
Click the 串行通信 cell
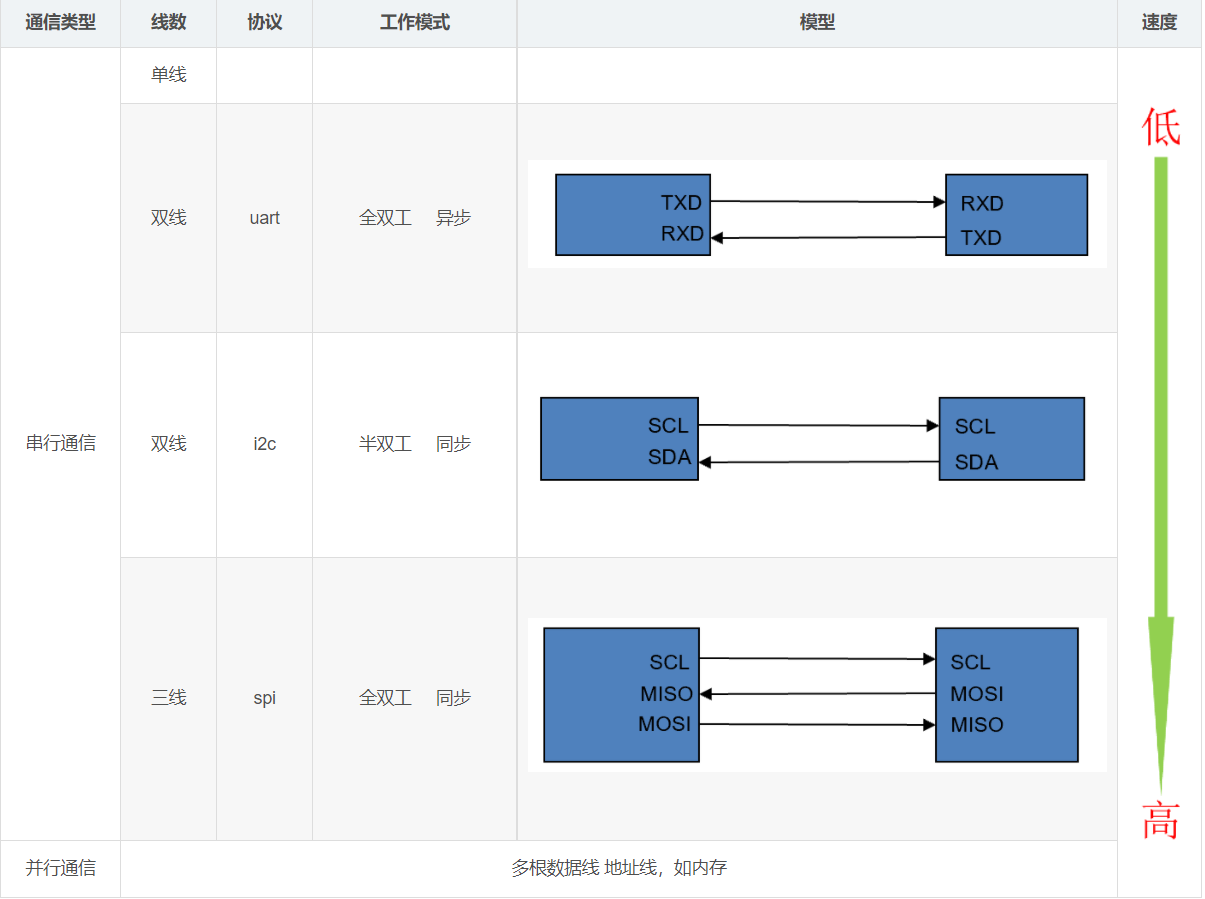click(60, 444)
